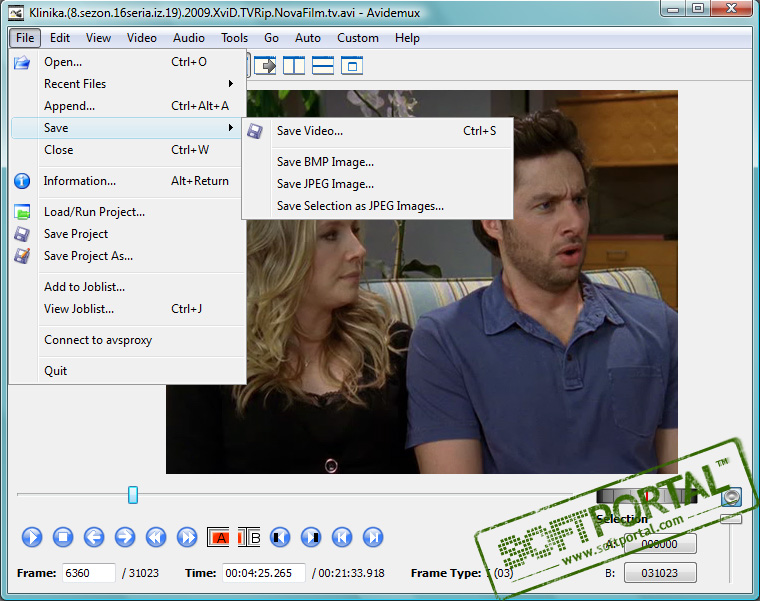Open the Auto menu

coord(308,38)
